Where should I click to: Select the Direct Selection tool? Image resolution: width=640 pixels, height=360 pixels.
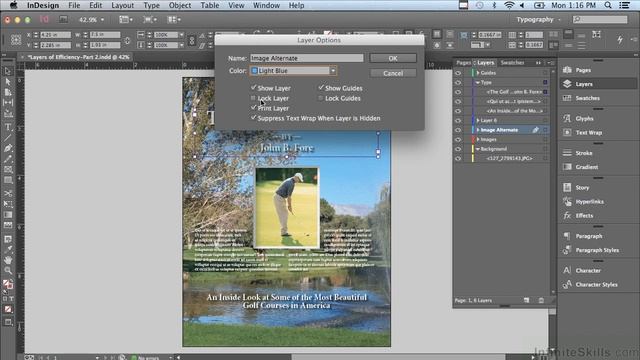[x=8, y=82]
